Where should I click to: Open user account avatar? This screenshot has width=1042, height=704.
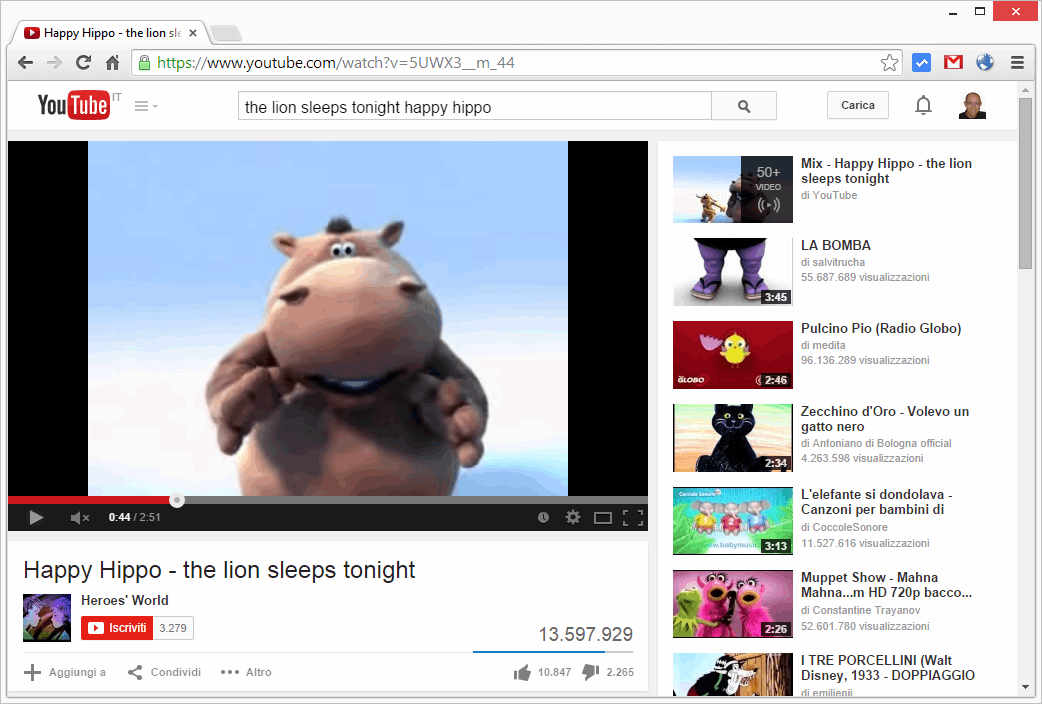(972, 105)
